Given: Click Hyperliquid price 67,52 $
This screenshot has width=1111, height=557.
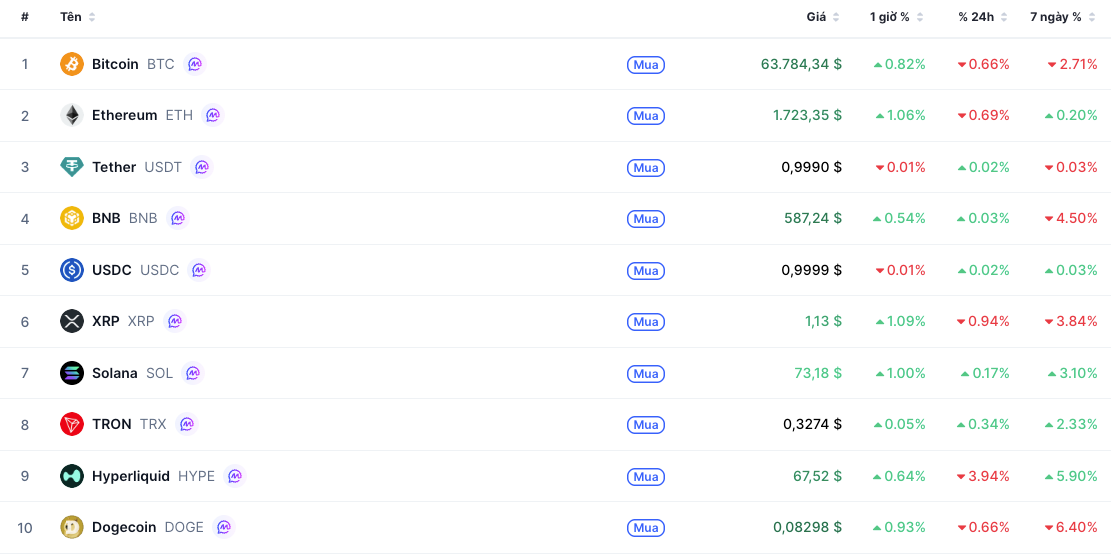Looking at the screenshot, I should point(818,476).
